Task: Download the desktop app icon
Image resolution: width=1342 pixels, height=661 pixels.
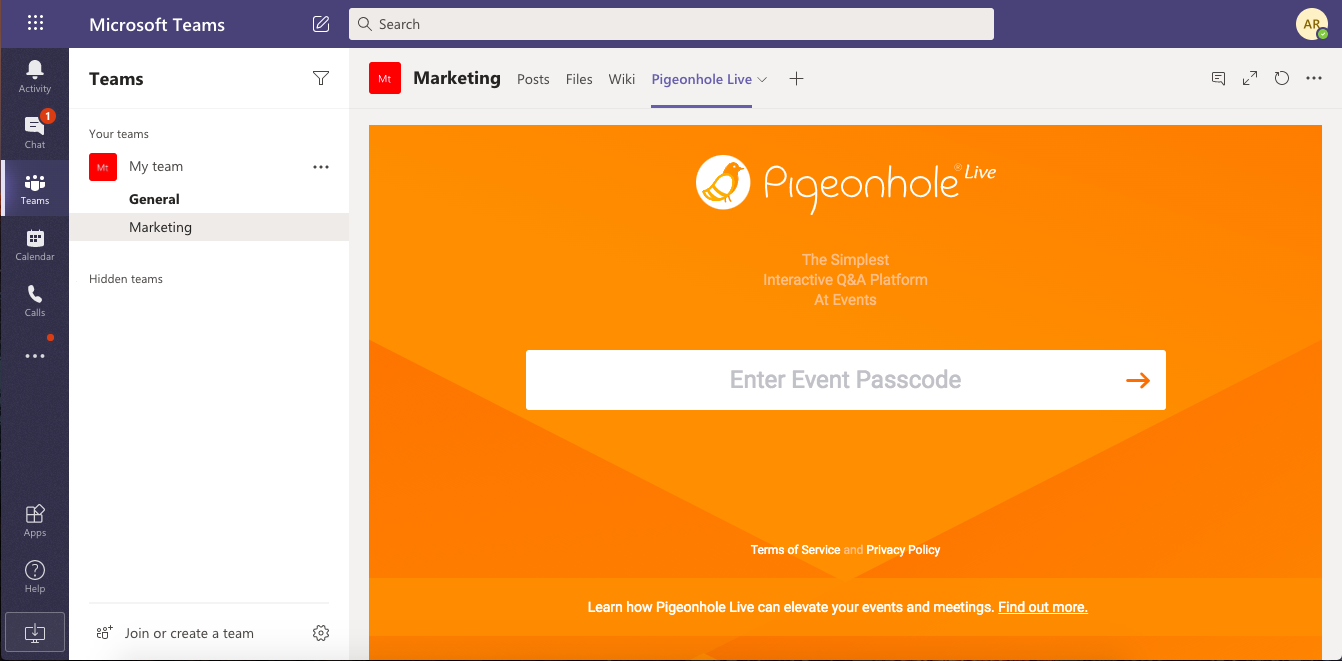Action: point(35,632)
